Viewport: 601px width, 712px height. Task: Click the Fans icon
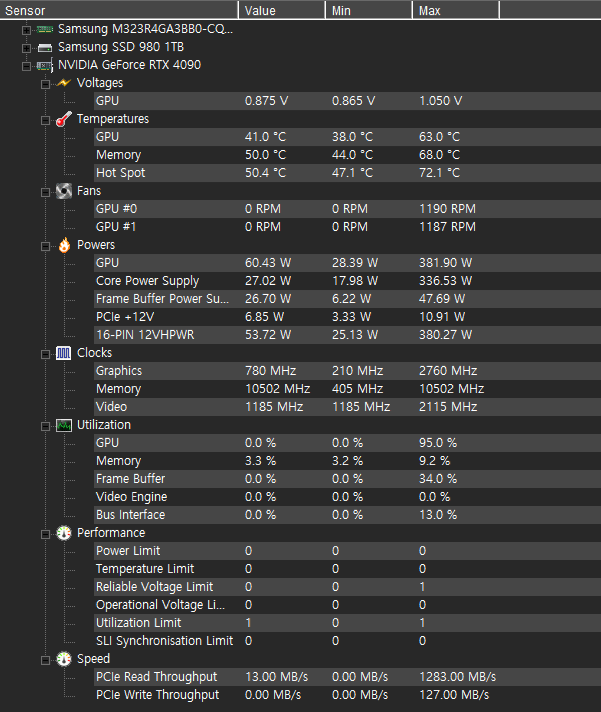click(x=64, y=191)
